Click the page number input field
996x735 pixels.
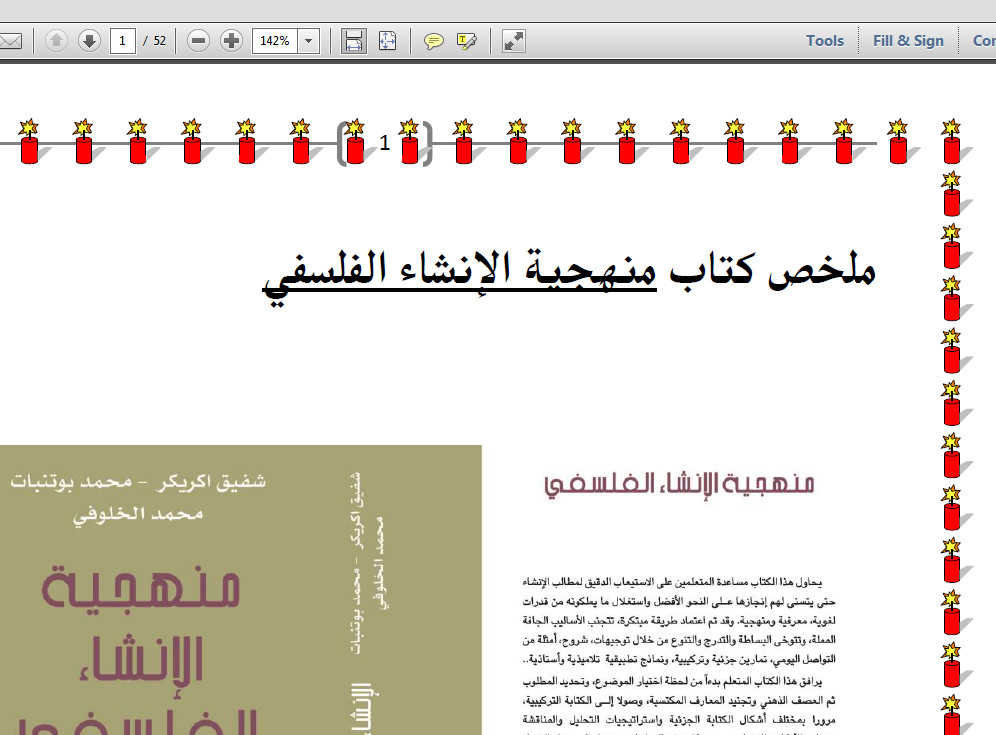[x=123, y=41]
